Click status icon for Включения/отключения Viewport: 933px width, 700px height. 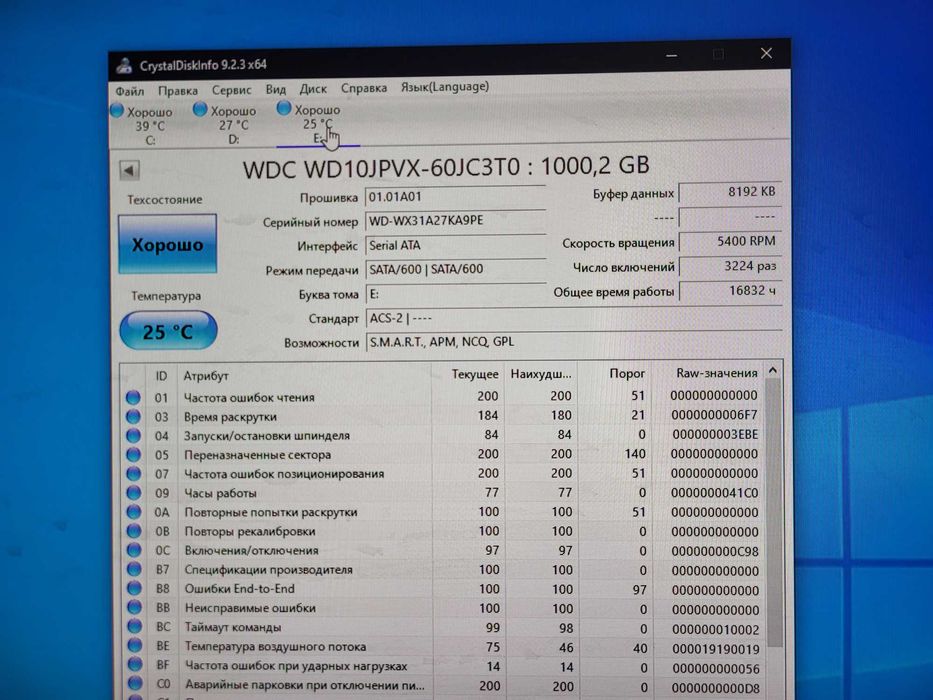[x=134, y=550]
